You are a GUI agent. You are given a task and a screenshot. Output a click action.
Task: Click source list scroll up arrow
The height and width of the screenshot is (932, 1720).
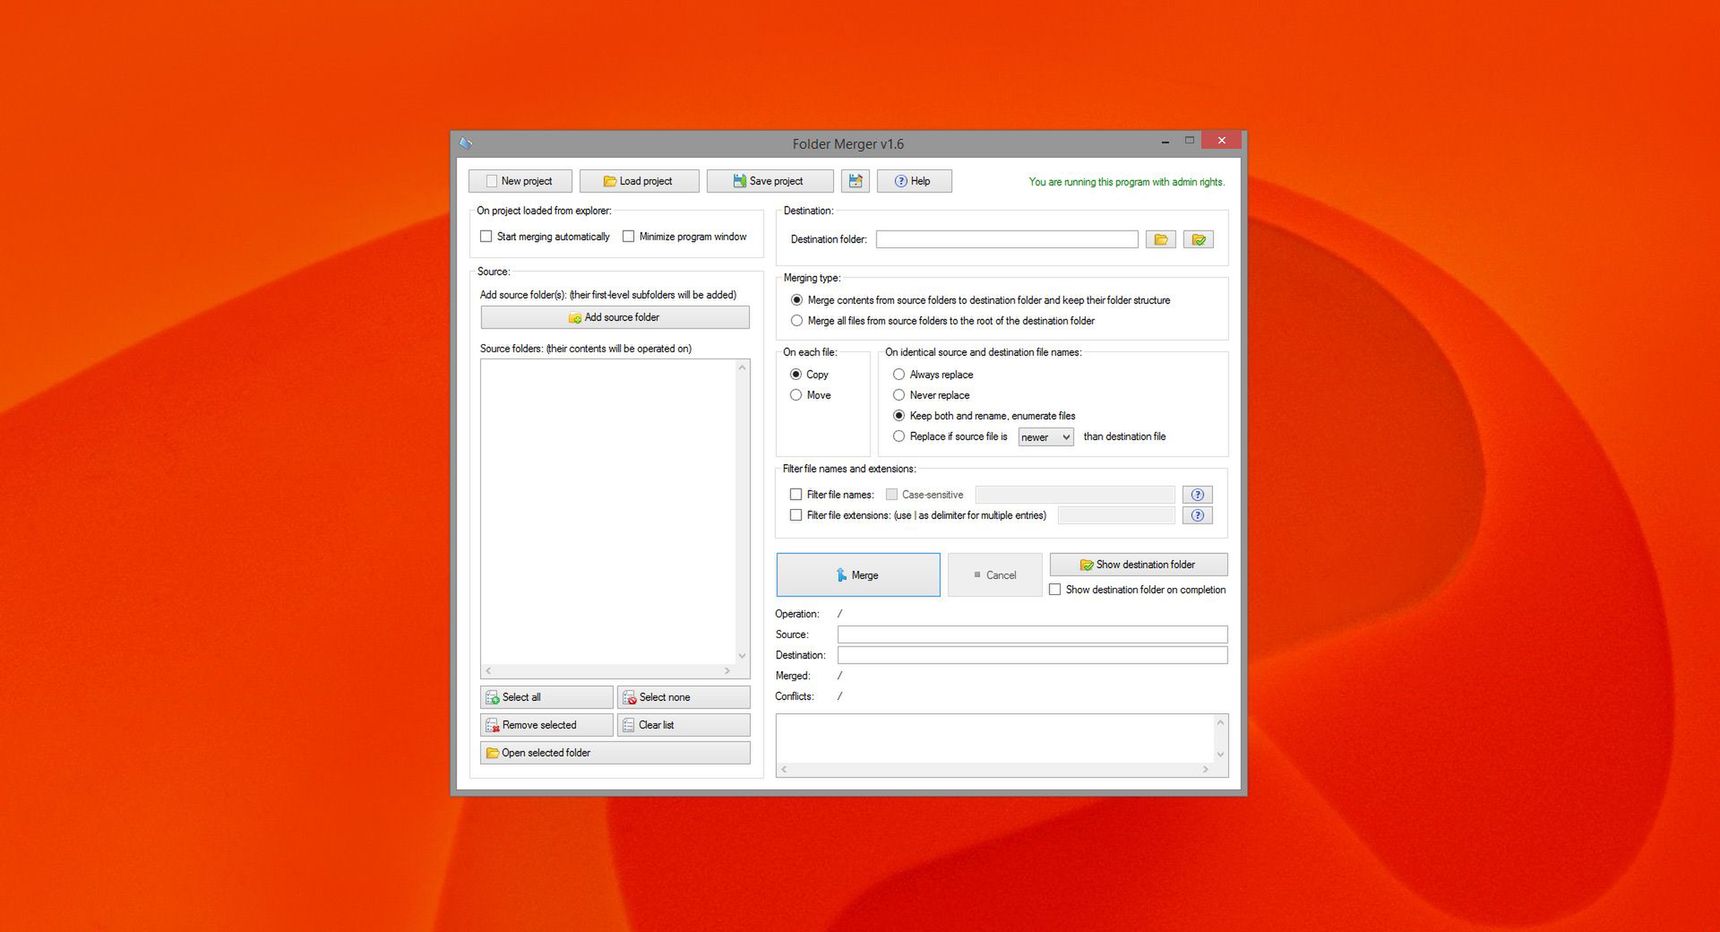[x=742, y=368]
